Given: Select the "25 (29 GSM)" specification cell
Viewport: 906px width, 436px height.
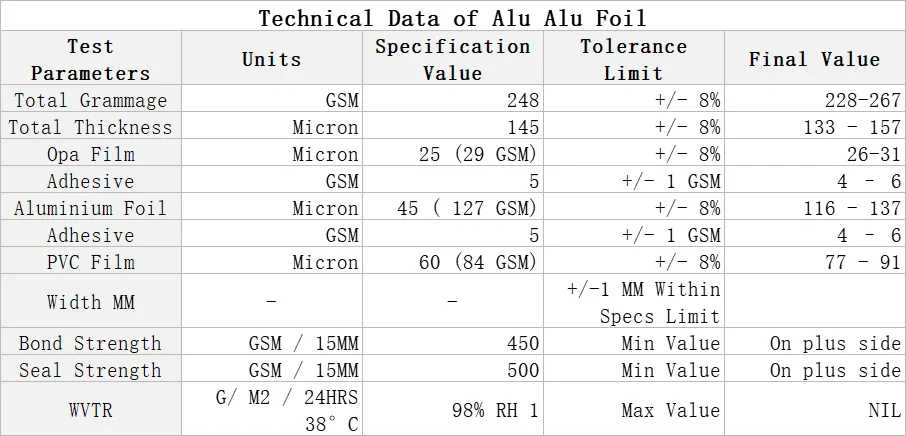Looking at the screenshot, I should point(478,154).
